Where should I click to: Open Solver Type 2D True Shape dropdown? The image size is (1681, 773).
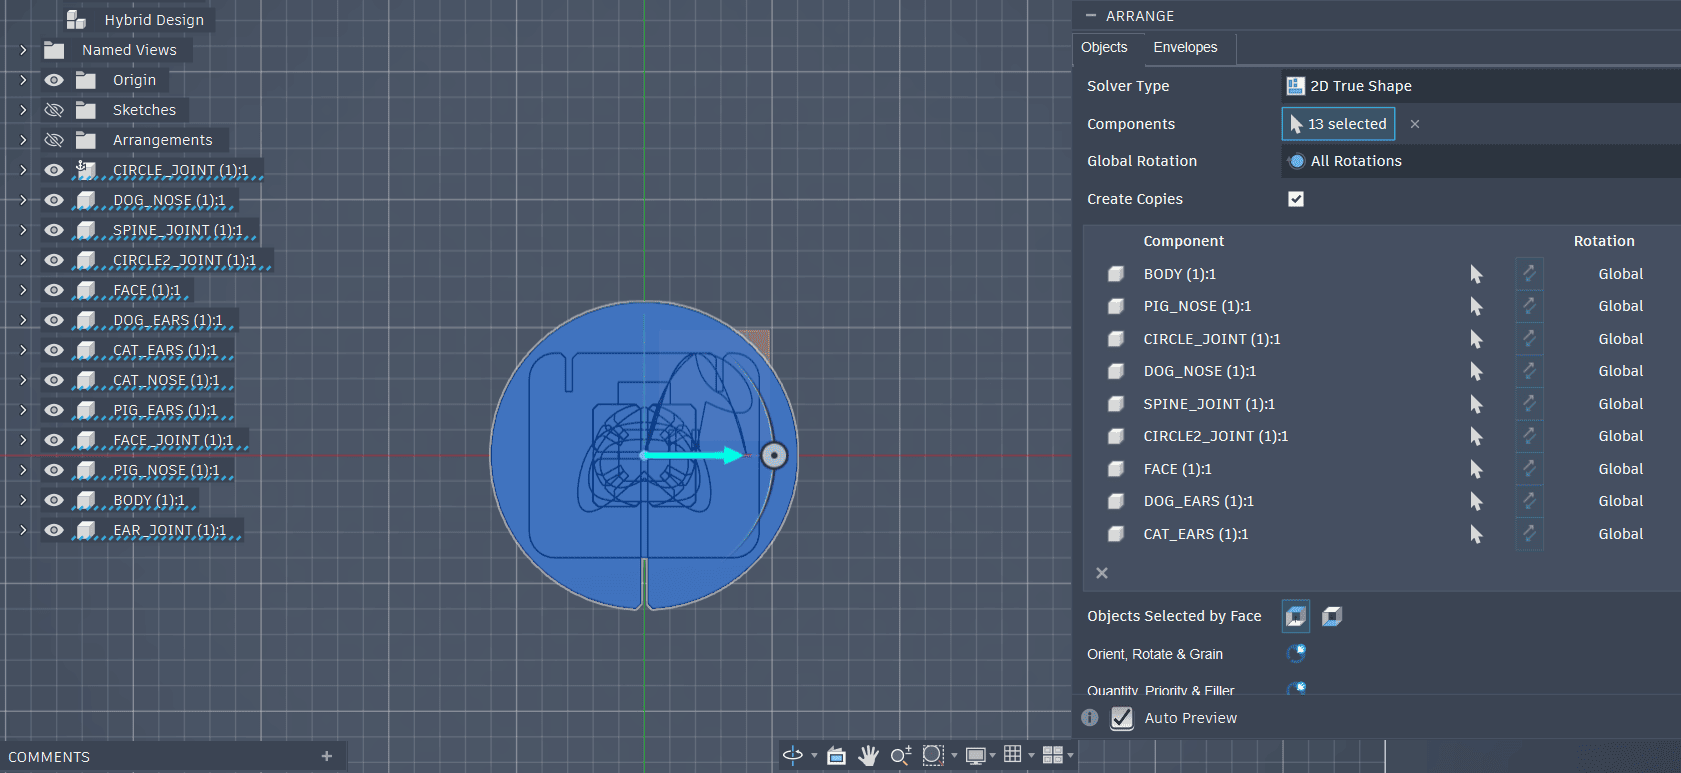click(1480, 86)
